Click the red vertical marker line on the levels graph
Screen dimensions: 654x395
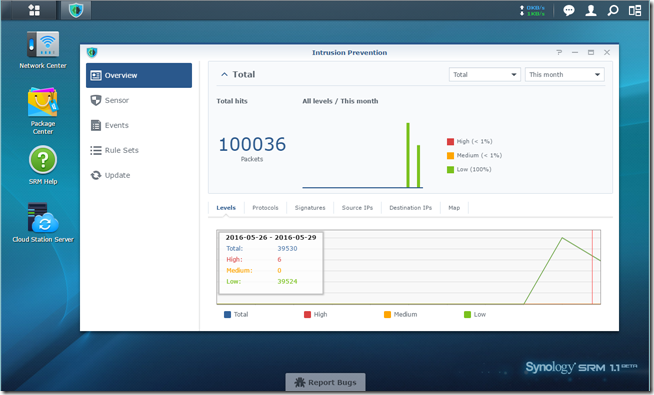pyautogui.click(x=592, y=267)
